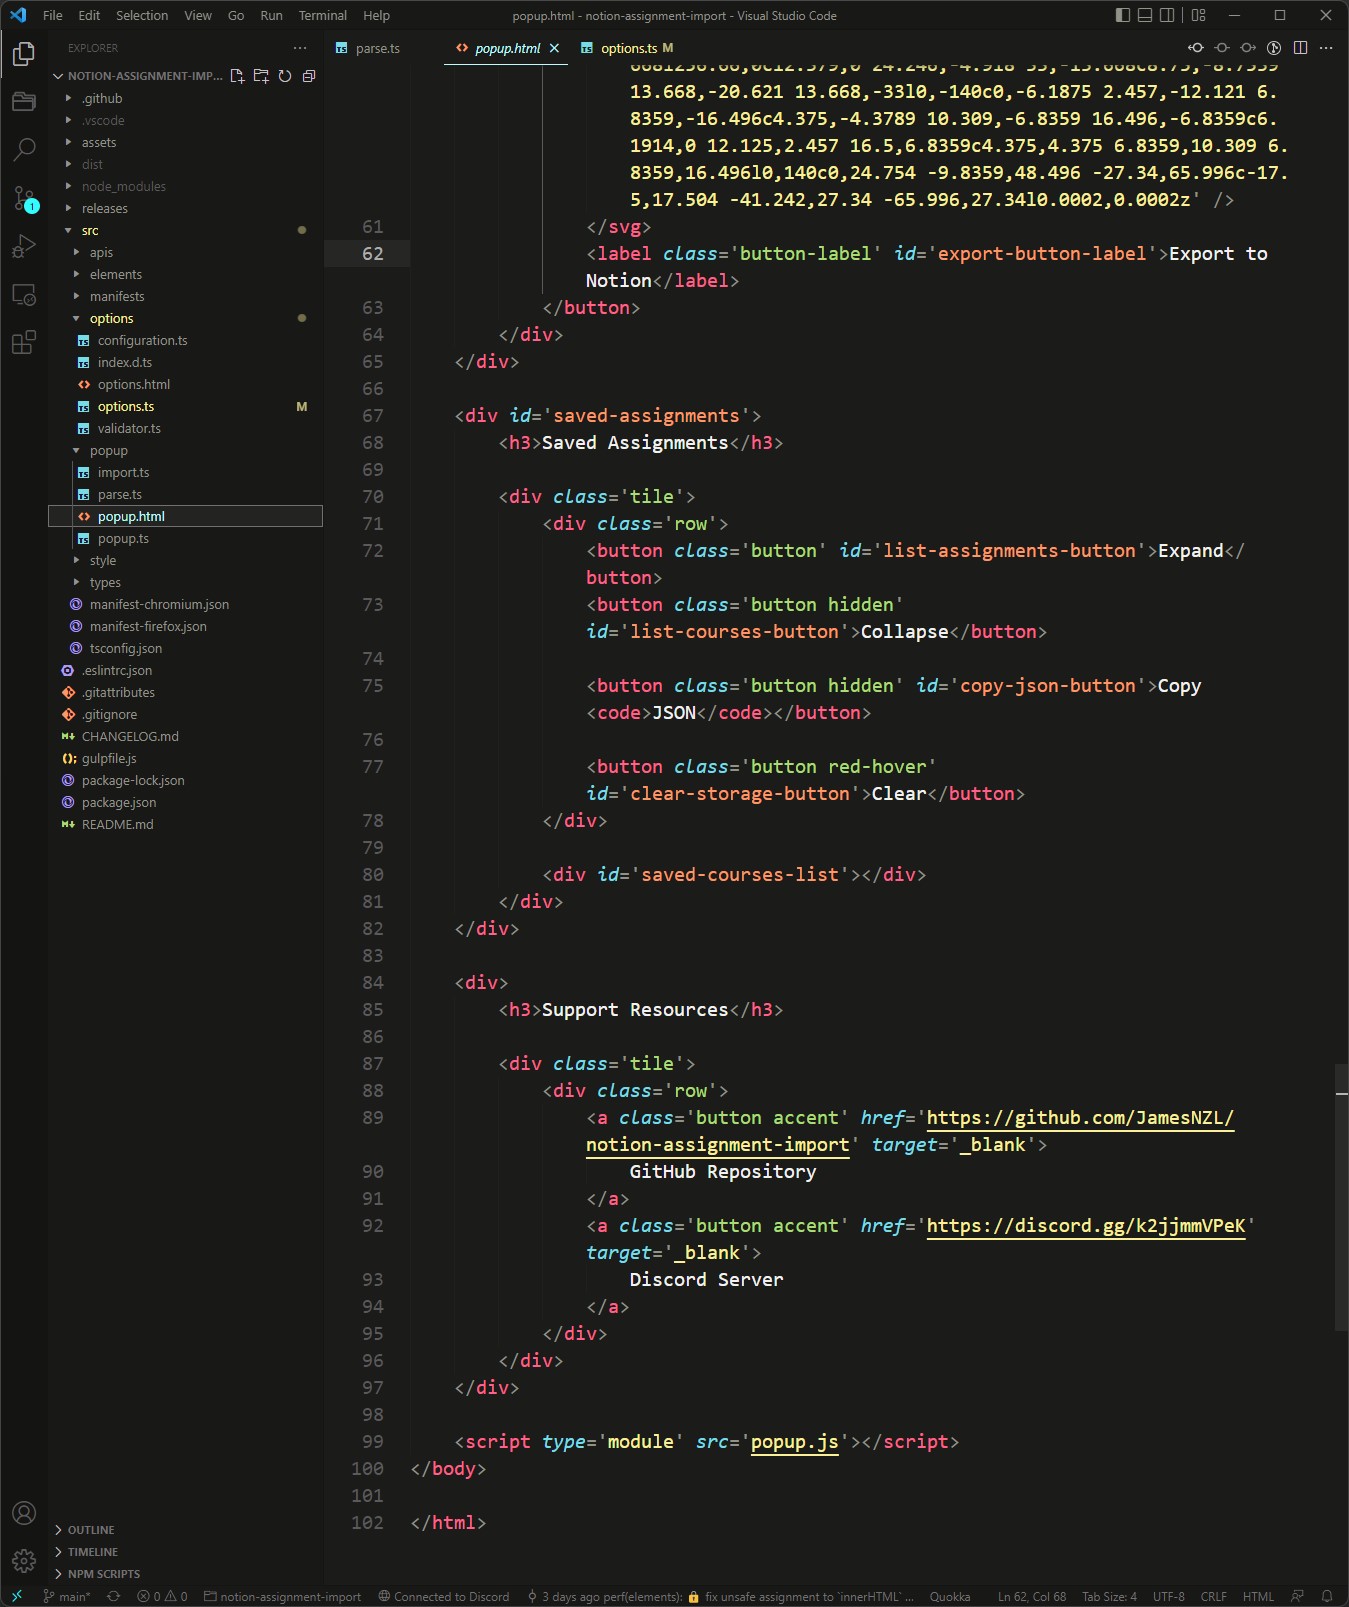Collapse the popup folder
The width and height of the screenshot is (1349, 1607).
click(109, 450)
